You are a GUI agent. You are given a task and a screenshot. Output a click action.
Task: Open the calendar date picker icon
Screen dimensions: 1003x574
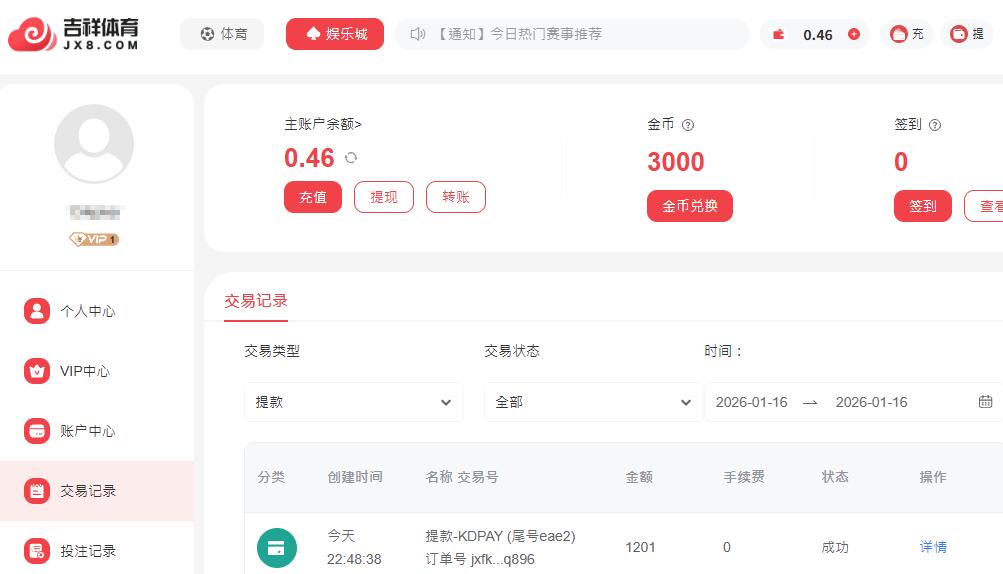tap(985, 402)
